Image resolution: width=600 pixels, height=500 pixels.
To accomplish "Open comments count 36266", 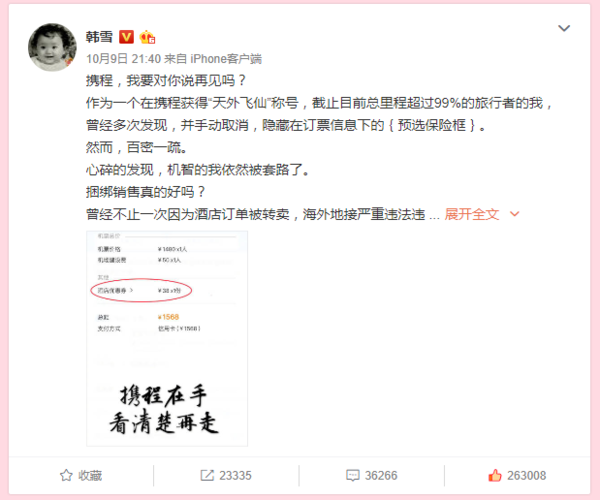I will point(381,476).
